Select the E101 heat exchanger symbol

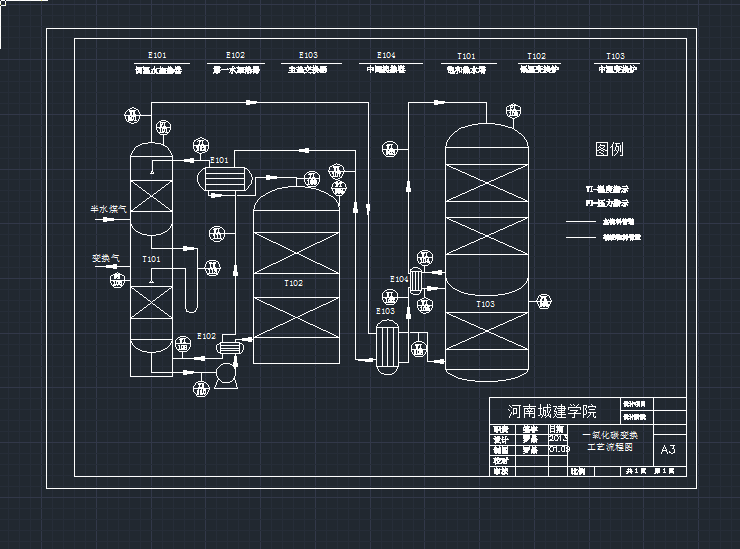tap(224, 178)
